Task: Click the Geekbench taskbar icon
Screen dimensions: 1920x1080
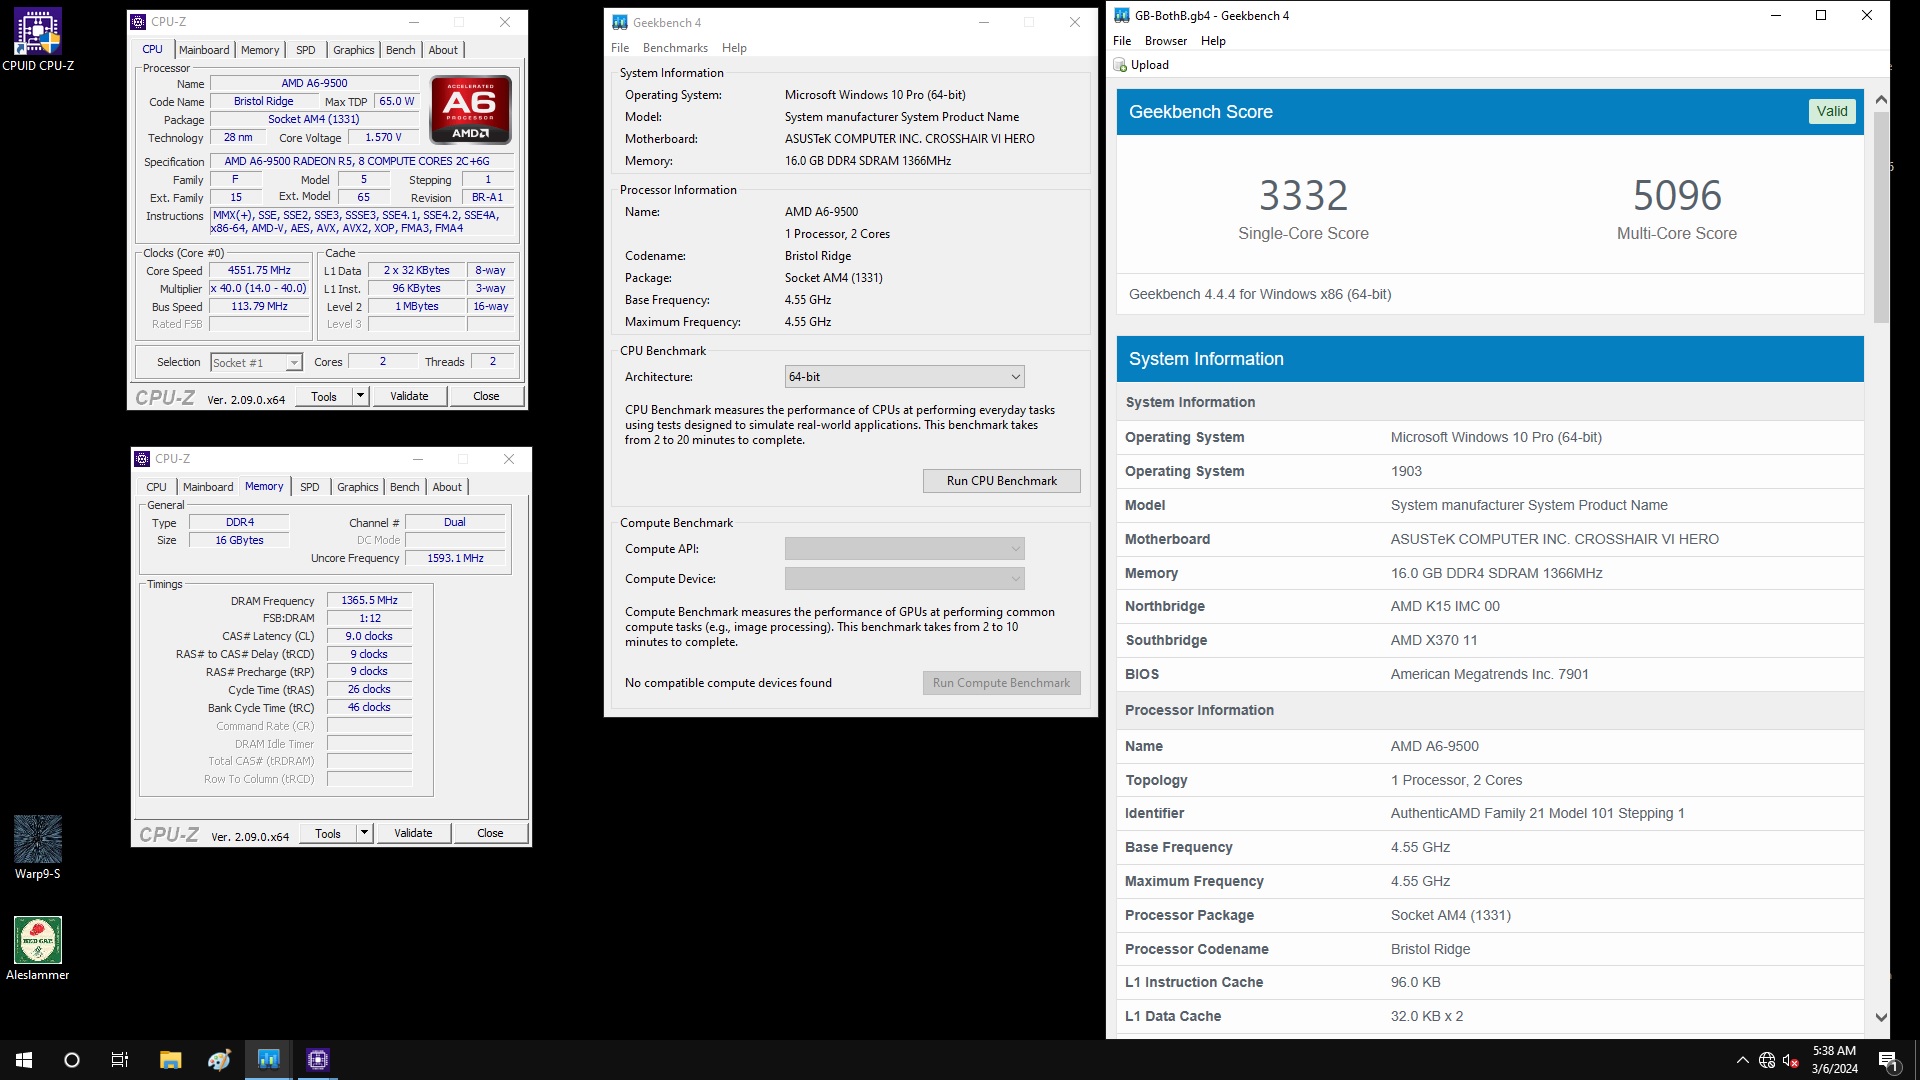Action: 268,1060
